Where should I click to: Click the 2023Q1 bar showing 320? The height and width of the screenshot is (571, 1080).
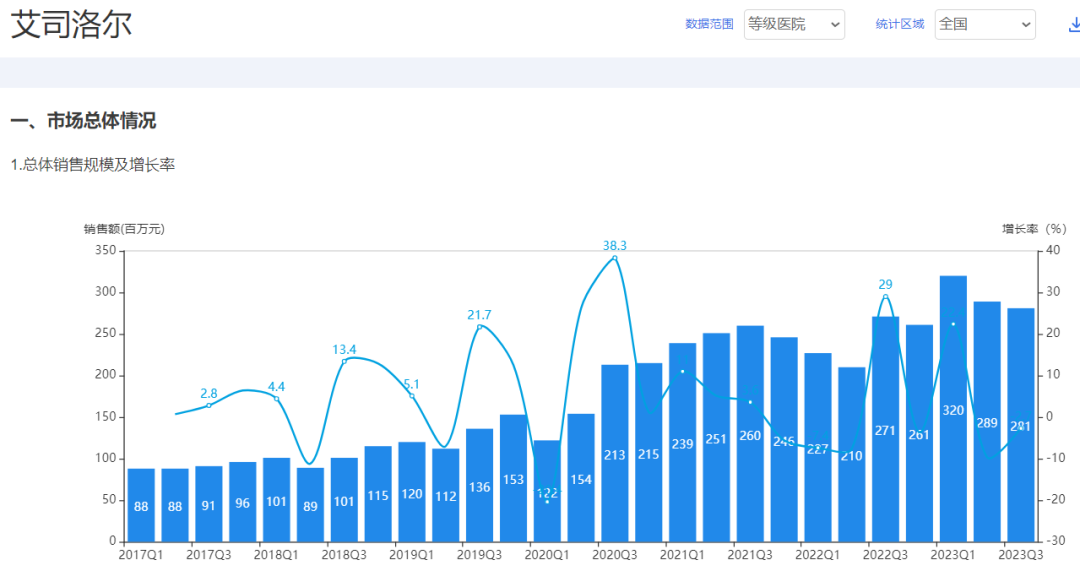click(953, 408)
